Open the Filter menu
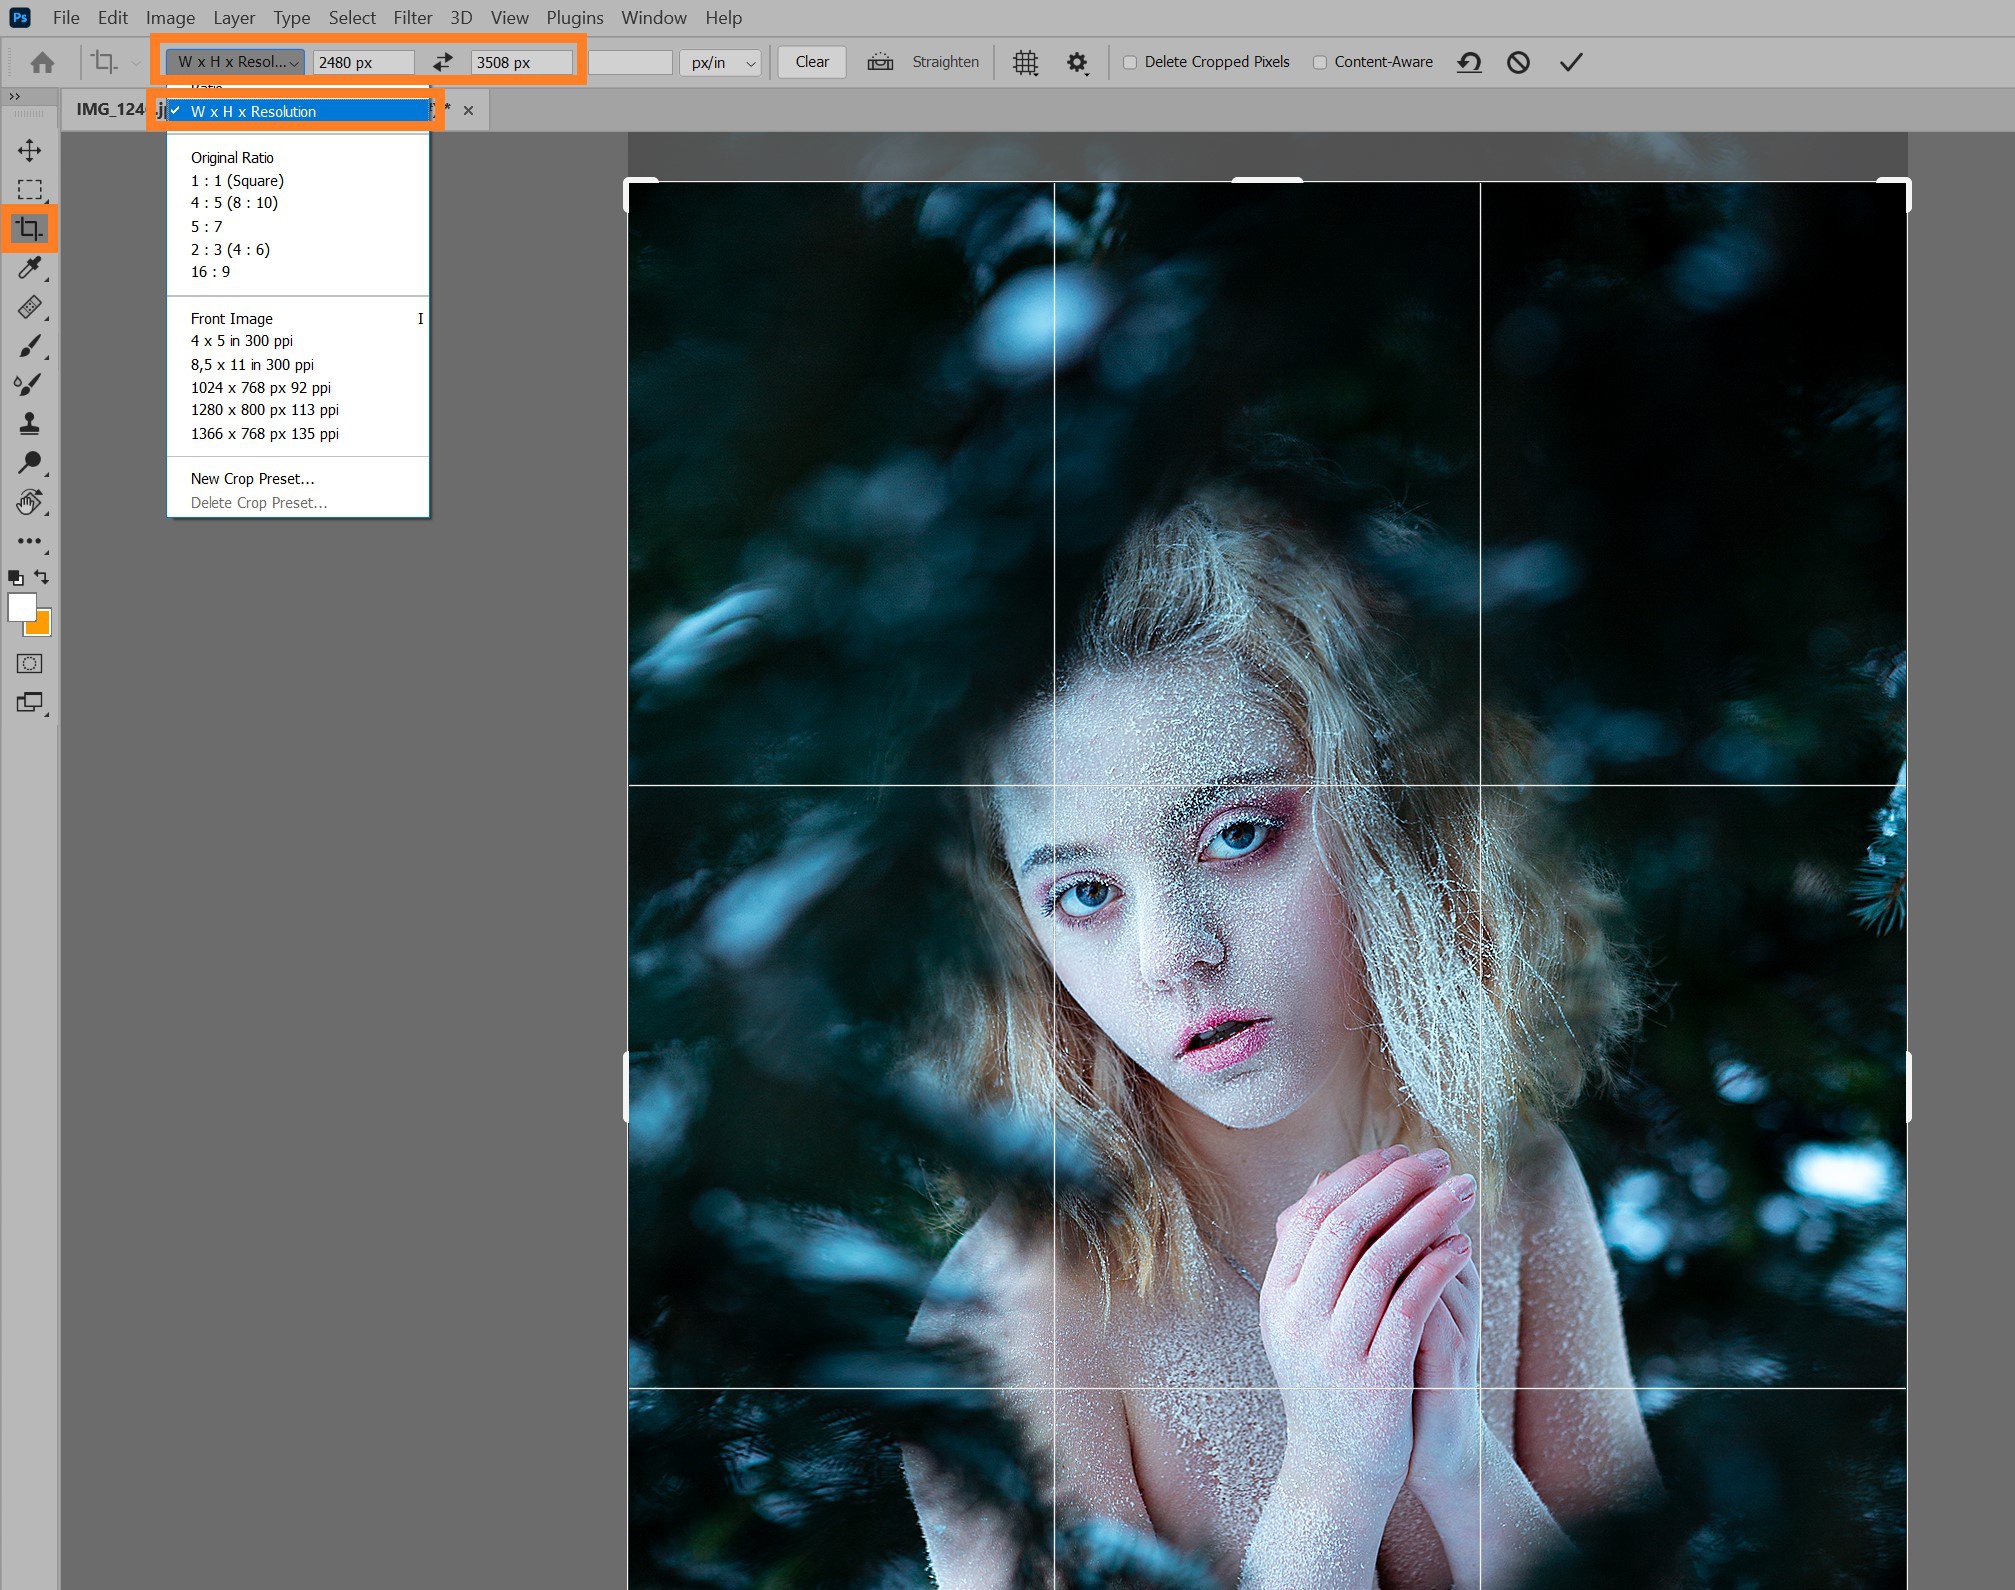The height and width of the screenshot is (1590, 2015). pos(412,18)
